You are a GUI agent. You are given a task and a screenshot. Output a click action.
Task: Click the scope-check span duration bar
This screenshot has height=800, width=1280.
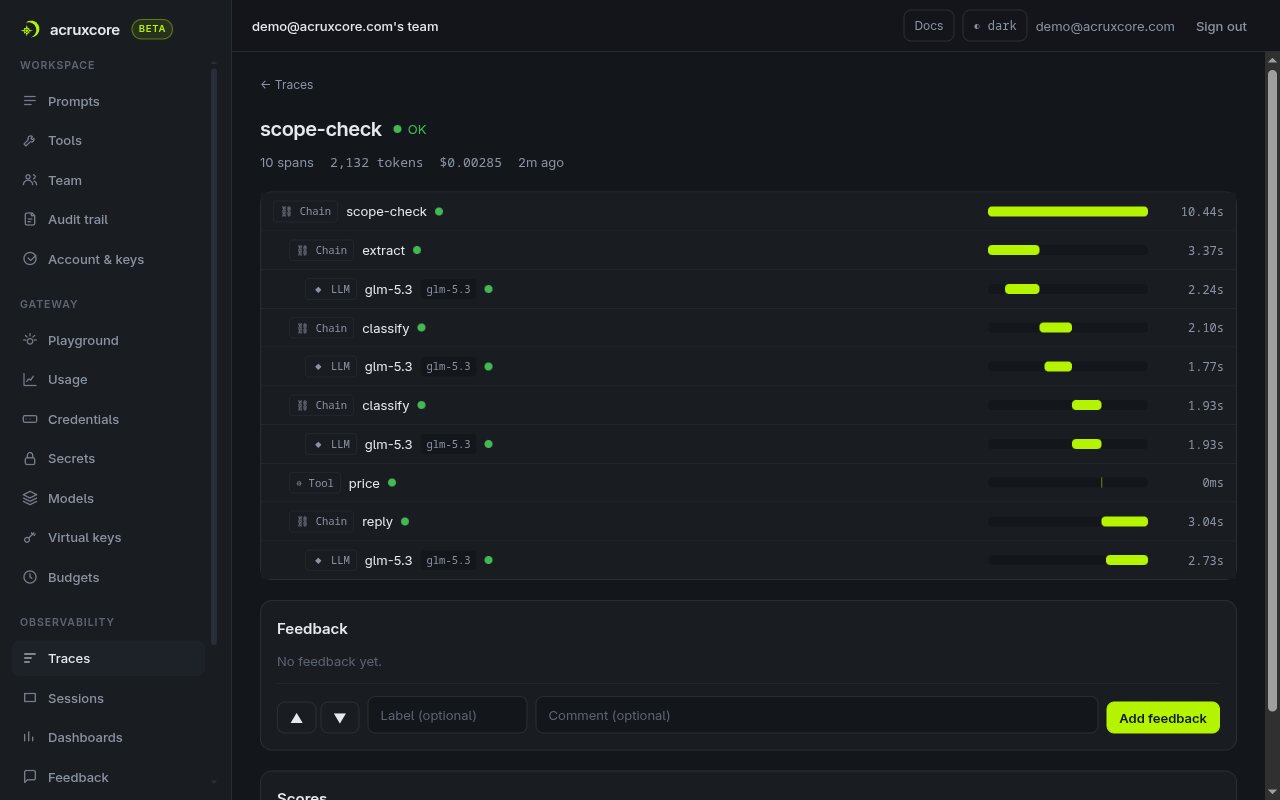1068,212
